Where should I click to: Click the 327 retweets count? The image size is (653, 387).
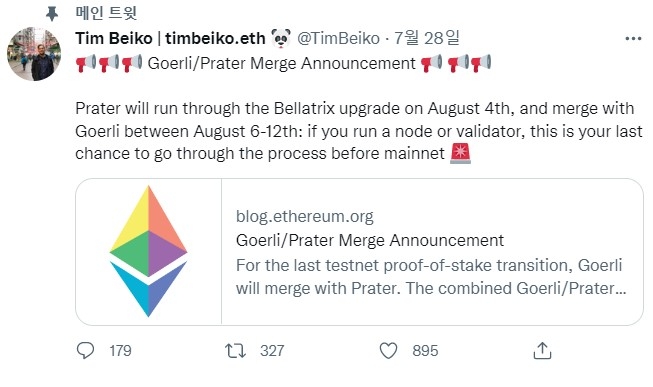coord(272,351)
